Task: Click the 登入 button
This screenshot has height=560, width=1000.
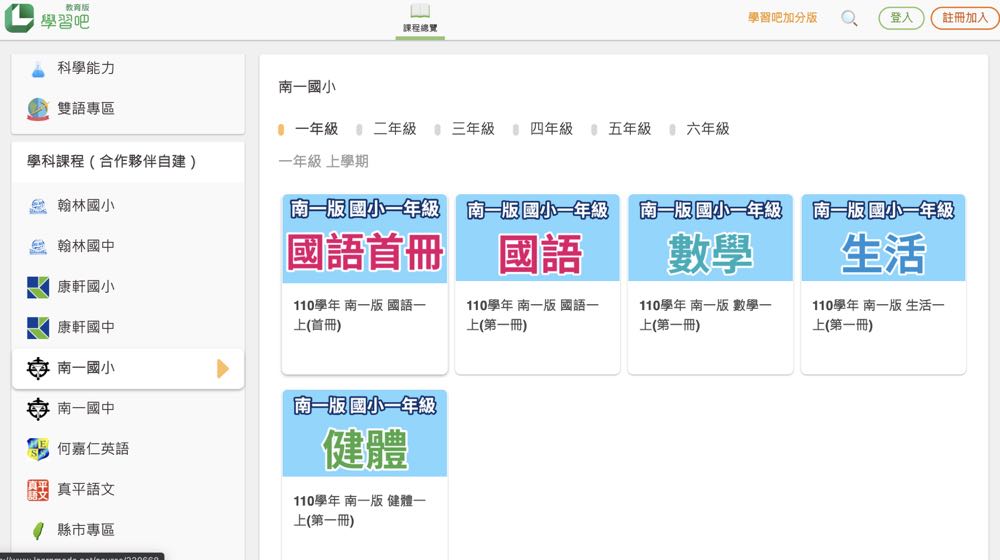Action: 901,18
